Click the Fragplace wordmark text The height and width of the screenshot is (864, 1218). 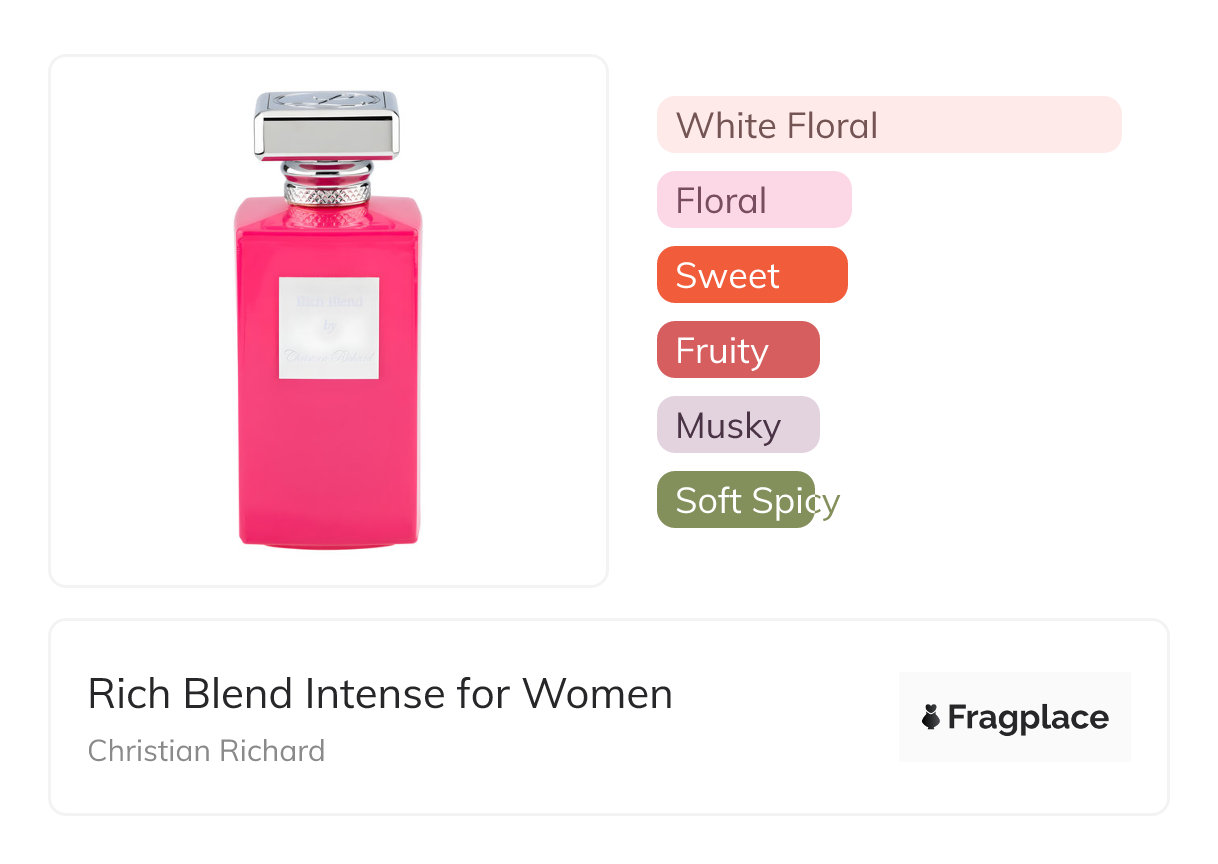1028,717
